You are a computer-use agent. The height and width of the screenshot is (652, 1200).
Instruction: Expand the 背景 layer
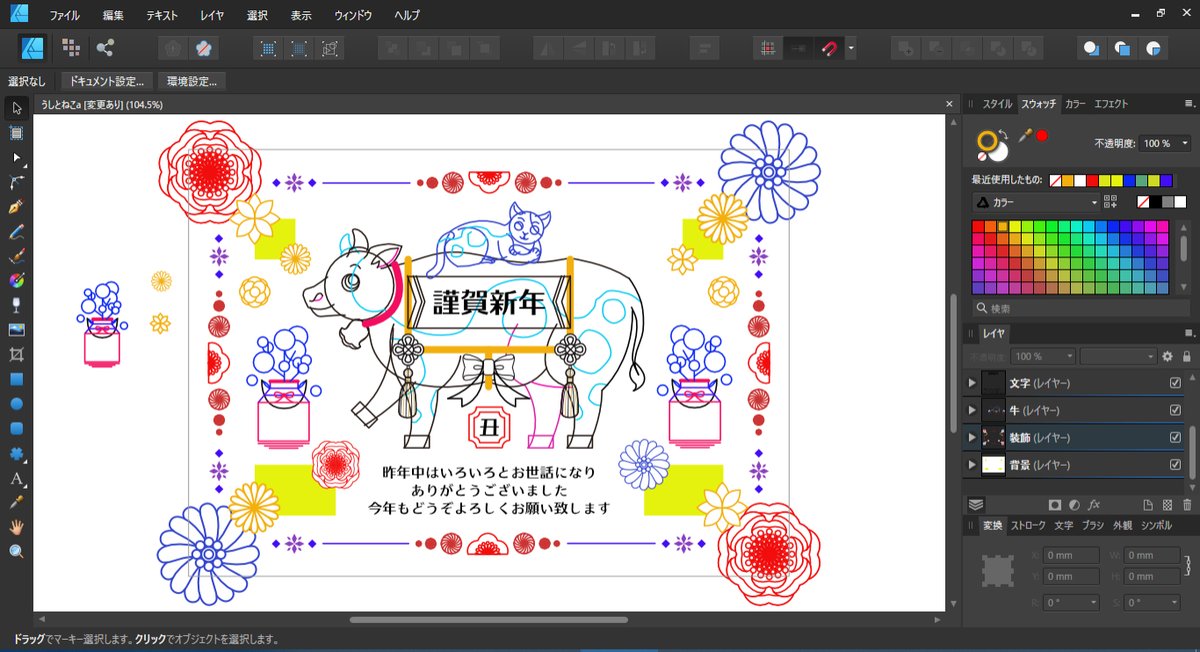[x=971, y=465]
